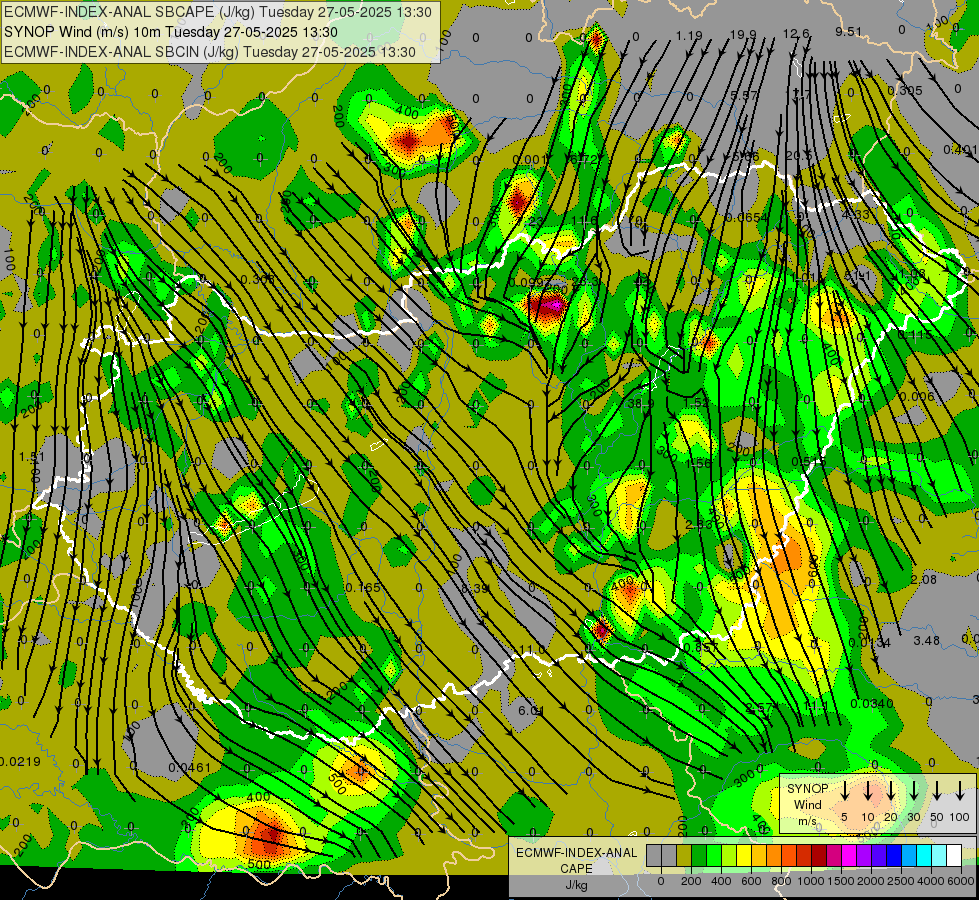Click the '1.52' map value
The height and width of the screenshot is (900, 979).
click(696, 403)
